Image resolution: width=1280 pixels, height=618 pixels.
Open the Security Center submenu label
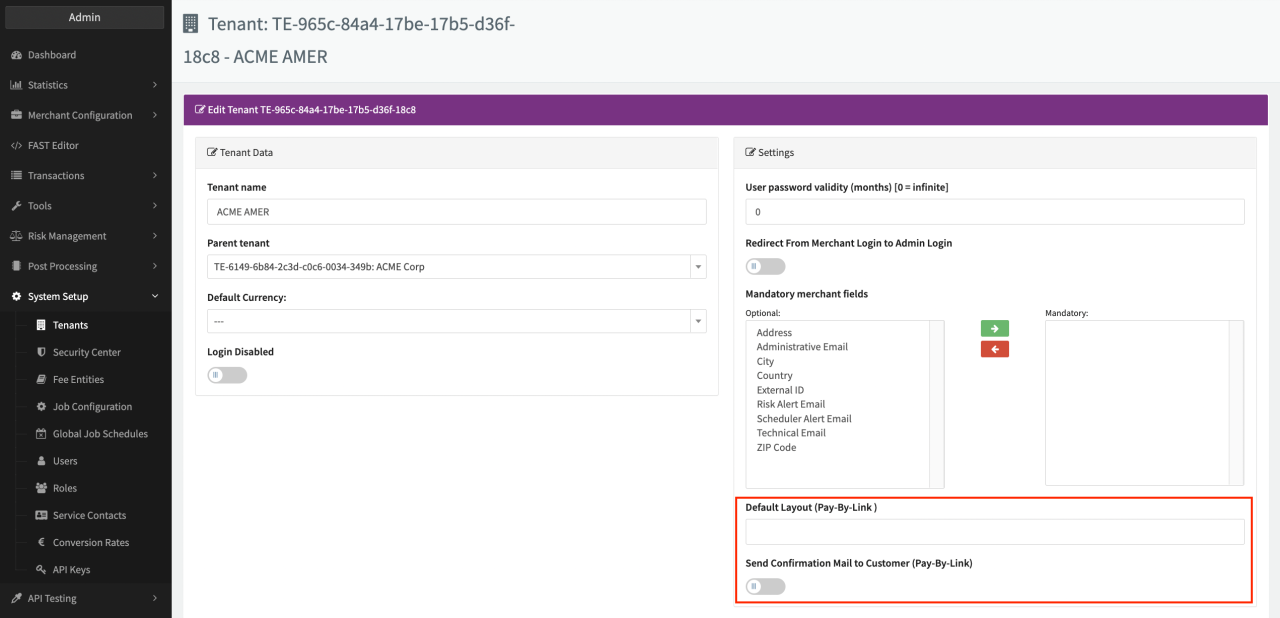pyautogui.click(x=87, y=352)
